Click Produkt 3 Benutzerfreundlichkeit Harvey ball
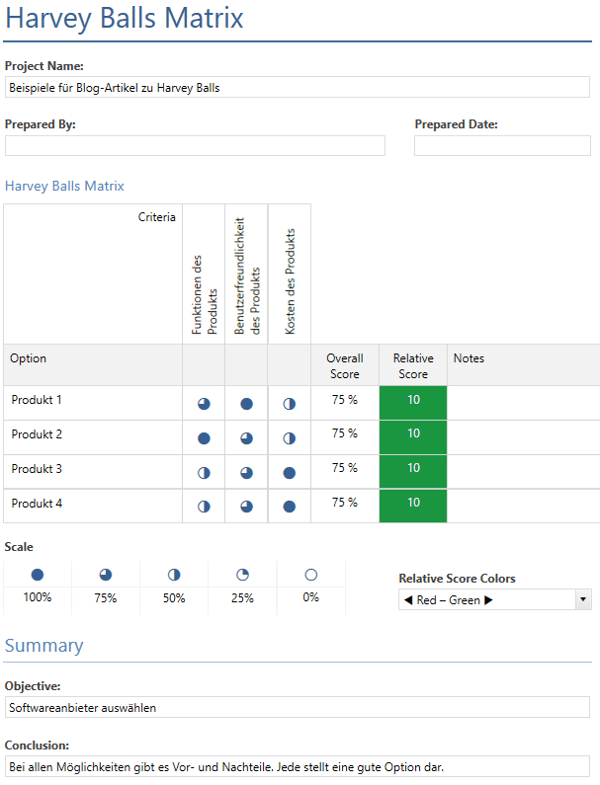Screen dimensions: 600x785 click(x=246, y=473)
